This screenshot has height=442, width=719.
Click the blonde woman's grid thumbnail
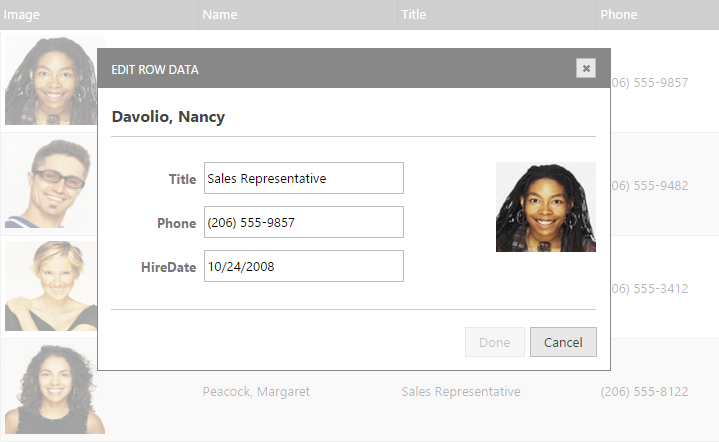(x=50, y=287)
